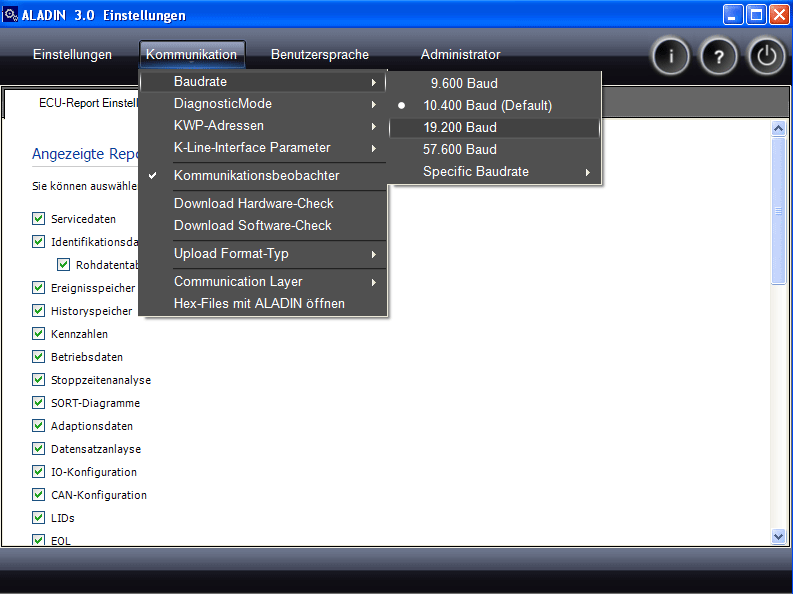Click the power shutdown icon
Image resolution: width=793 pixels, height=594 pixels.
pos(766,56)
